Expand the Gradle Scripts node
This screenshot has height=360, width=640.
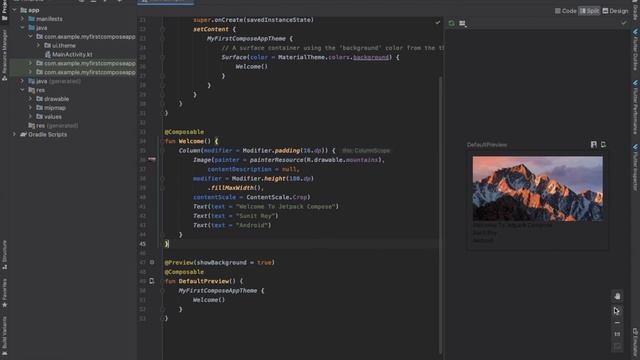(14, 134)
